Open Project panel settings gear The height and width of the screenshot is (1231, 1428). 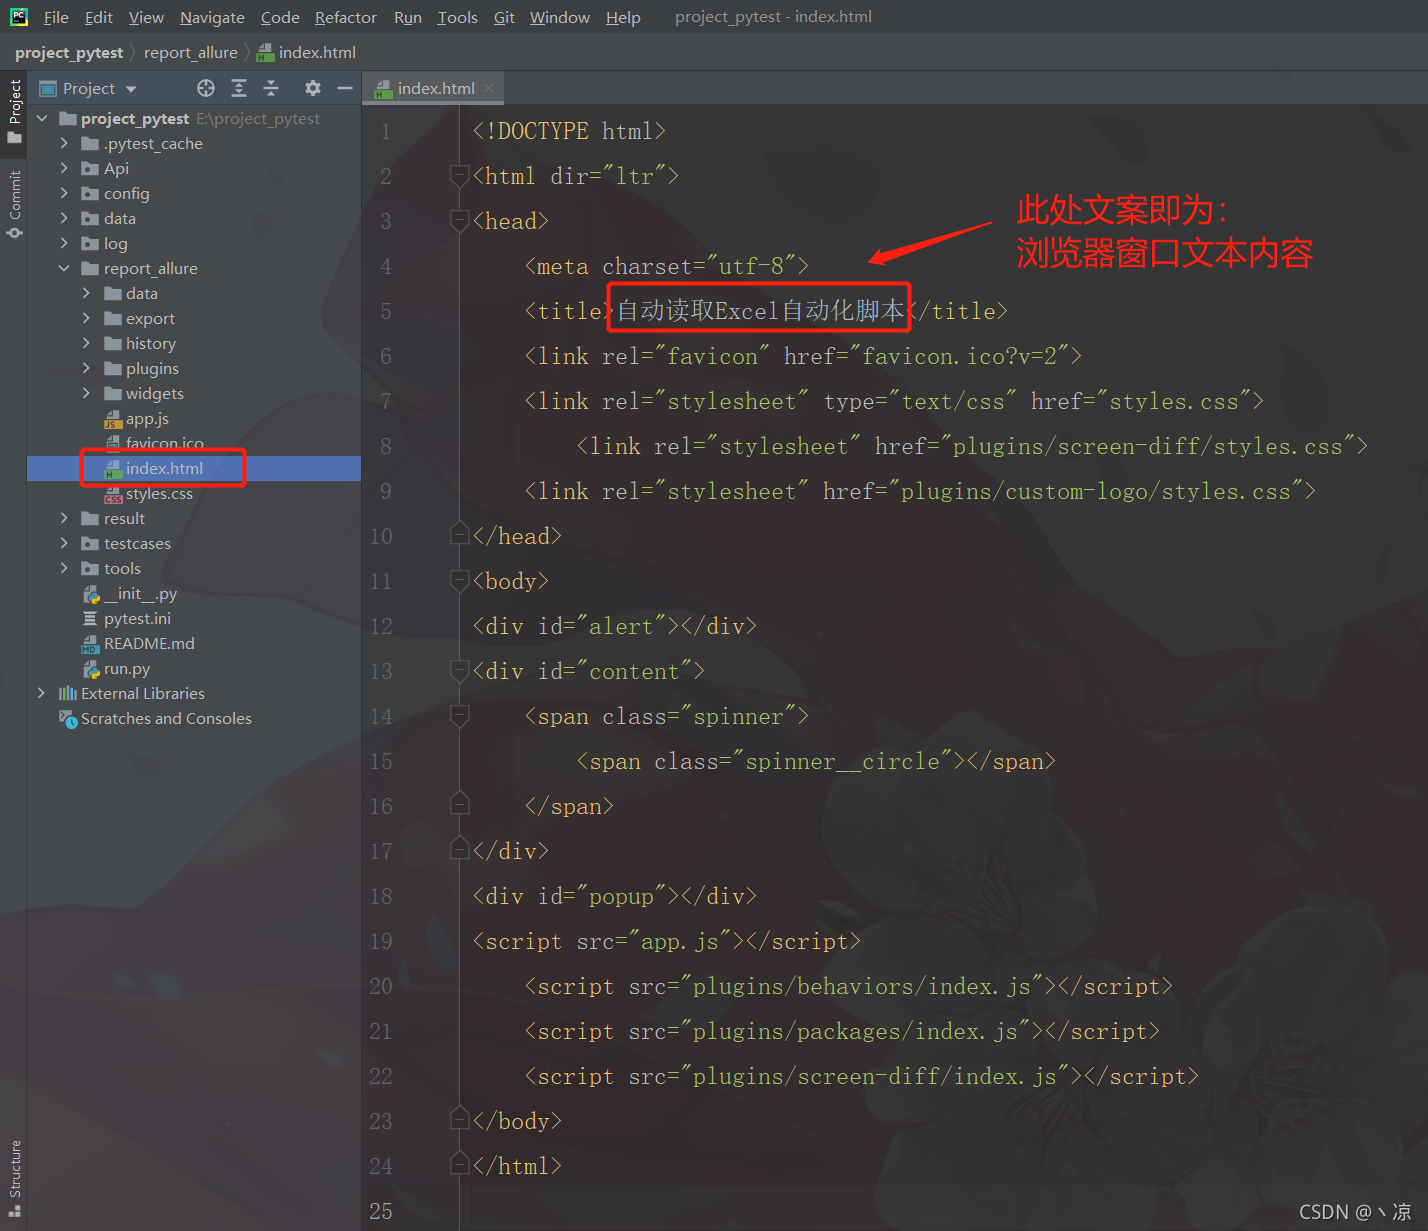tap(313, 88)
